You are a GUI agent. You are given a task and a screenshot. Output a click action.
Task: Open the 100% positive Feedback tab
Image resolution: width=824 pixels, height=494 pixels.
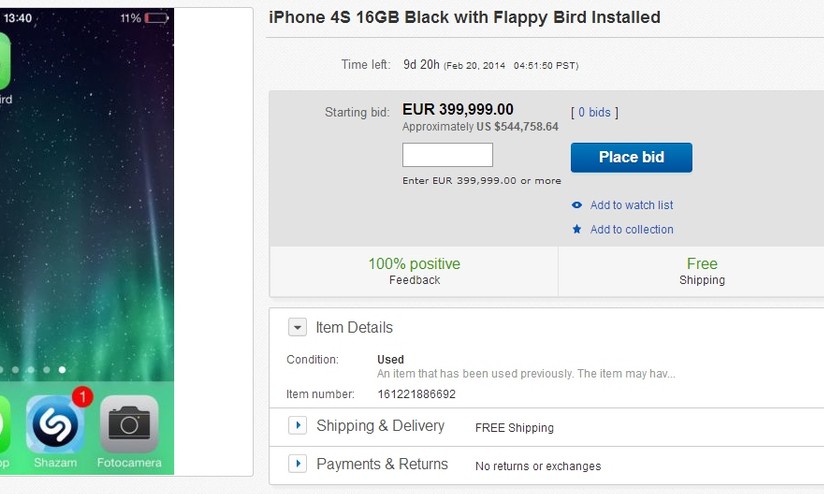point(414,271)
